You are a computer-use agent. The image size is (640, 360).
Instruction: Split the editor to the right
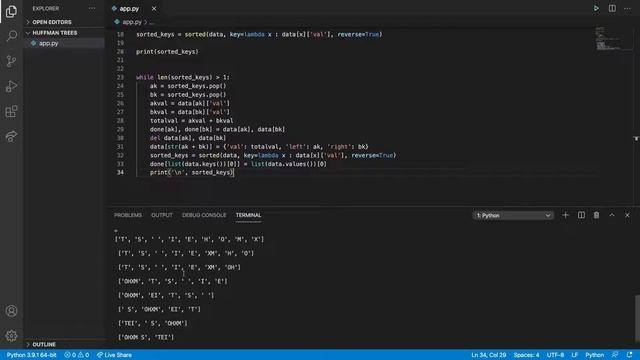coord(612,8)
